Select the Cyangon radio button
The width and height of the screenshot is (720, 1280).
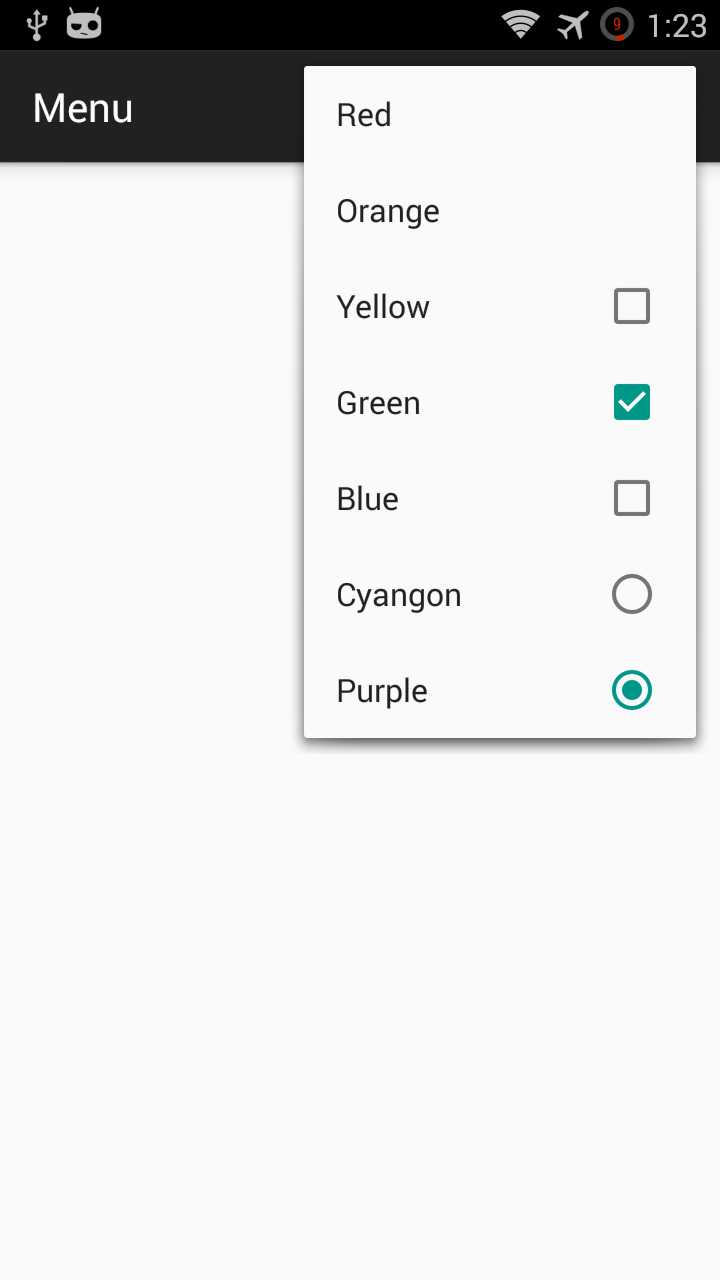pos(632,594)
